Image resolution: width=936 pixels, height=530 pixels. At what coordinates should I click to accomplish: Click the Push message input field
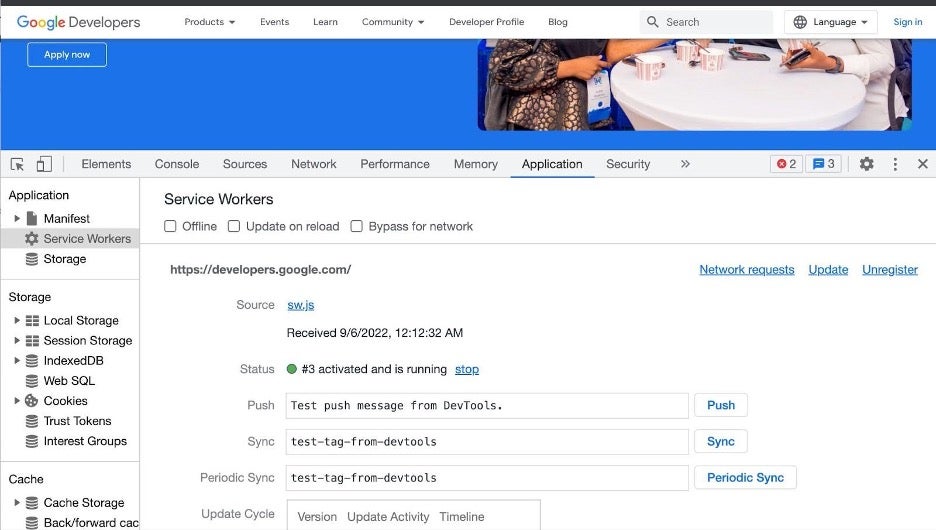click(487, 405)
